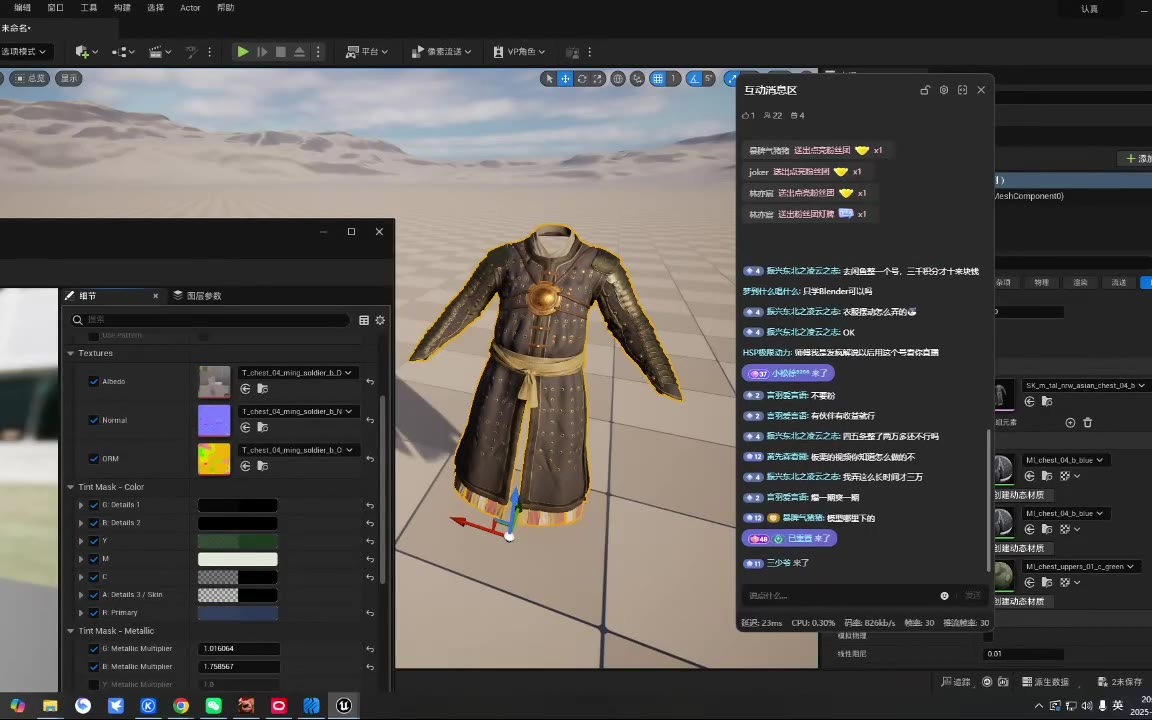Click browse-to-asset icon under Albedo texture
The width and height of the screenshot is (1152, 720).
[262, 389]
